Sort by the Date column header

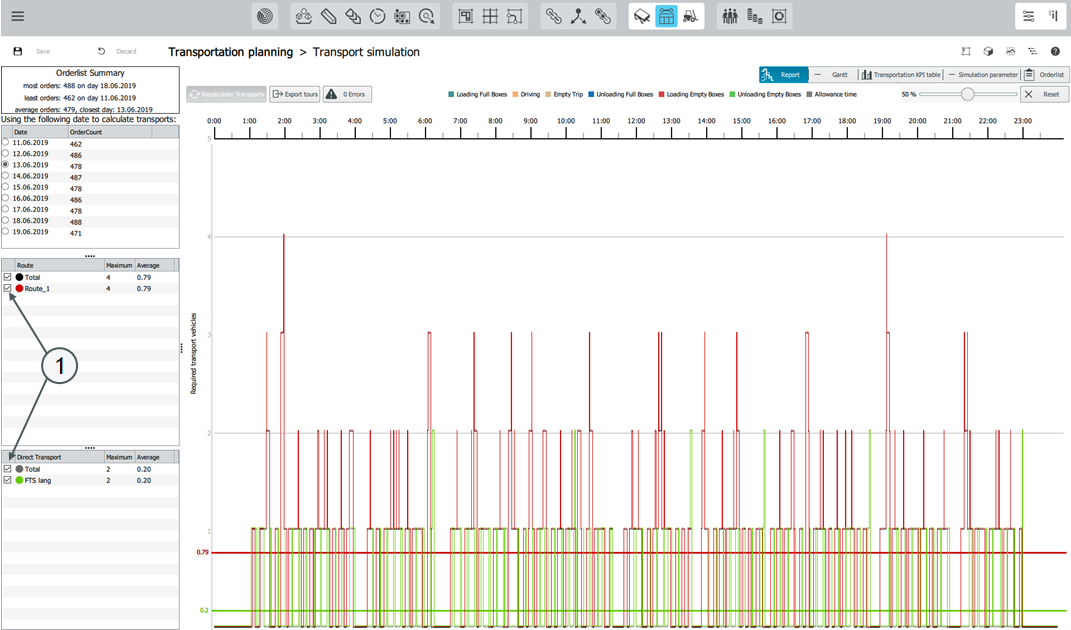(x=40, y=132)
